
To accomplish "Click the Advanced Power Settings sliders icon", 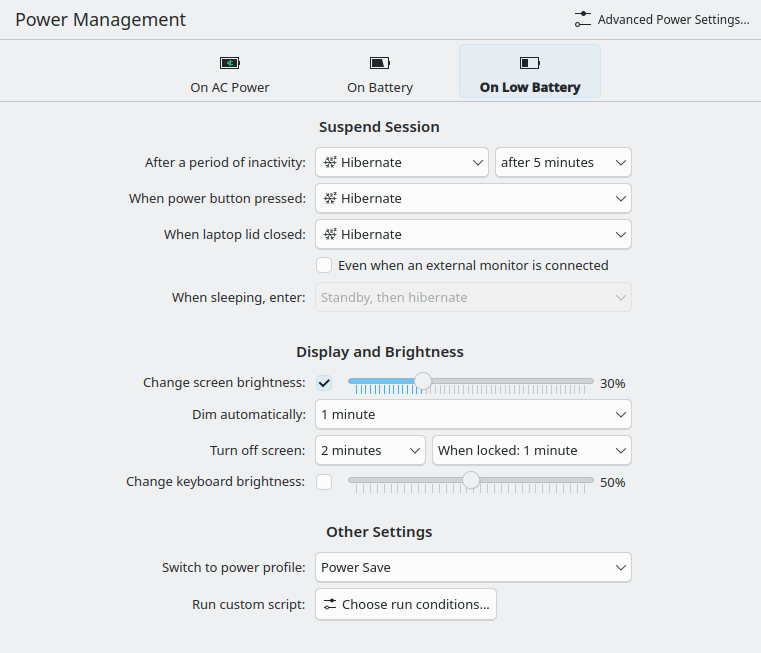I will [583, 20].
